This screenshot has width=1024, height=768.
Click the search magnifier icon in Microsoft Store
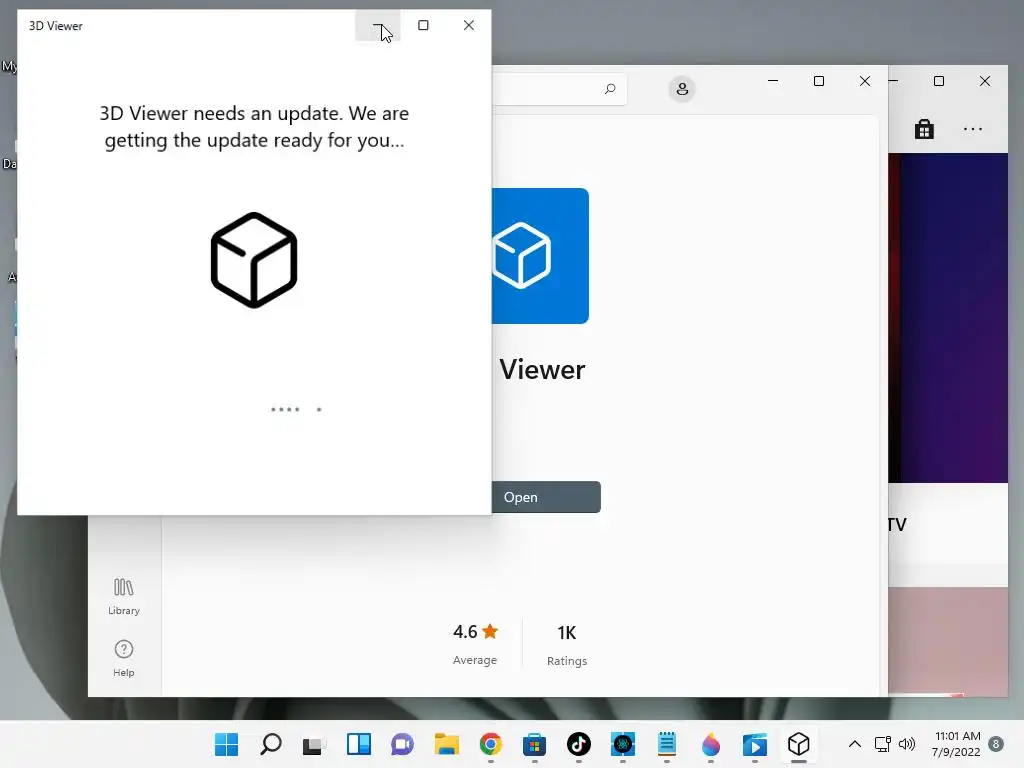click(x=610, y=89)
